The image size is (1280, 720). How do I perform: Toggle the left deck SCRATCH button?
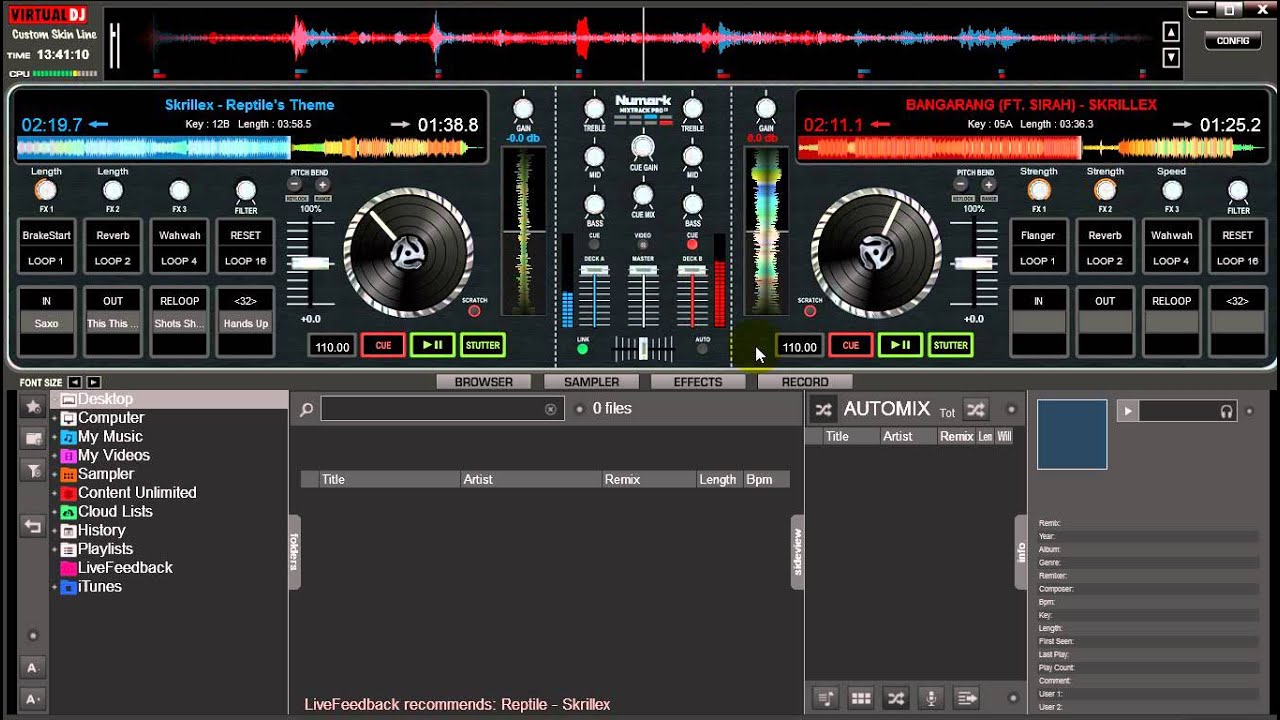tap(474, 311)
